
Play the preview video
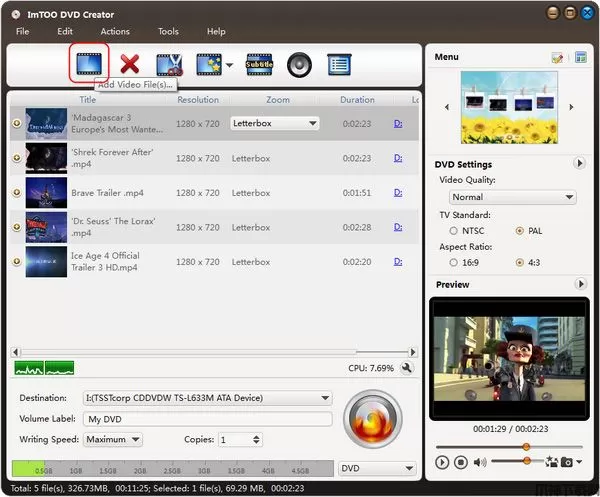(442, 462)
